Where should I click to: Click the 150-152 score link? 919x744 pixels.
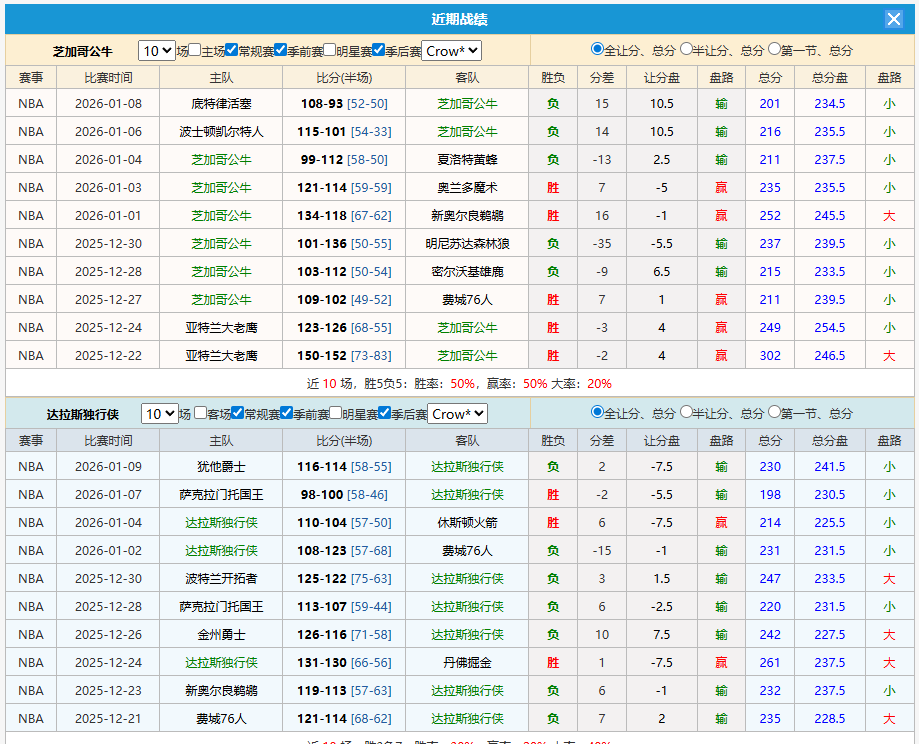coord(320,356)
